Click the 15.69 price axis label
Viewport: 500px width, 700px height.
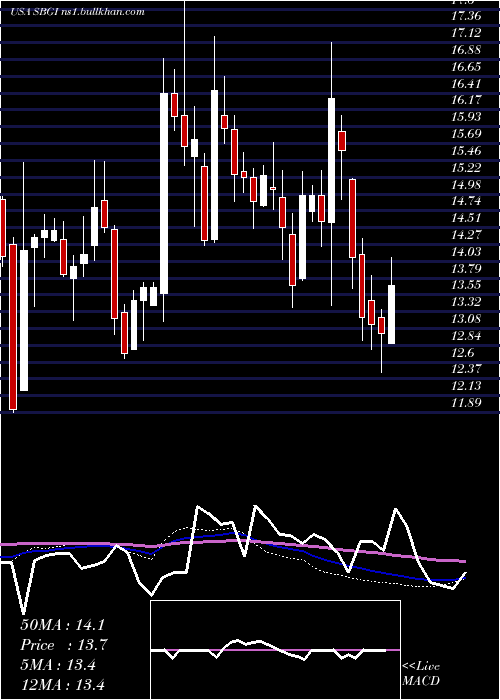[466, 134]
